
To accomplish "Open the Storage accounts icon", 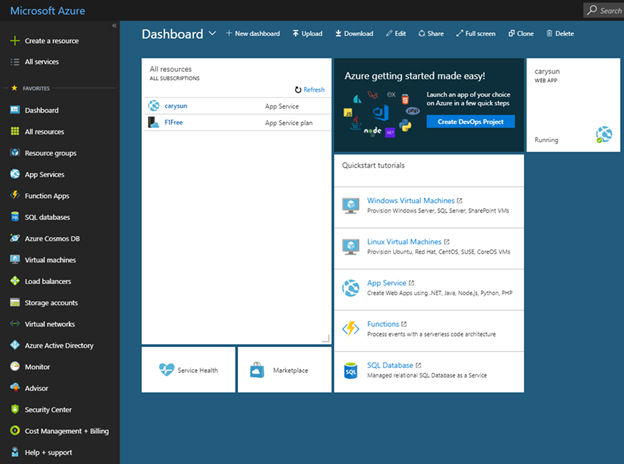I will (14, 303).
